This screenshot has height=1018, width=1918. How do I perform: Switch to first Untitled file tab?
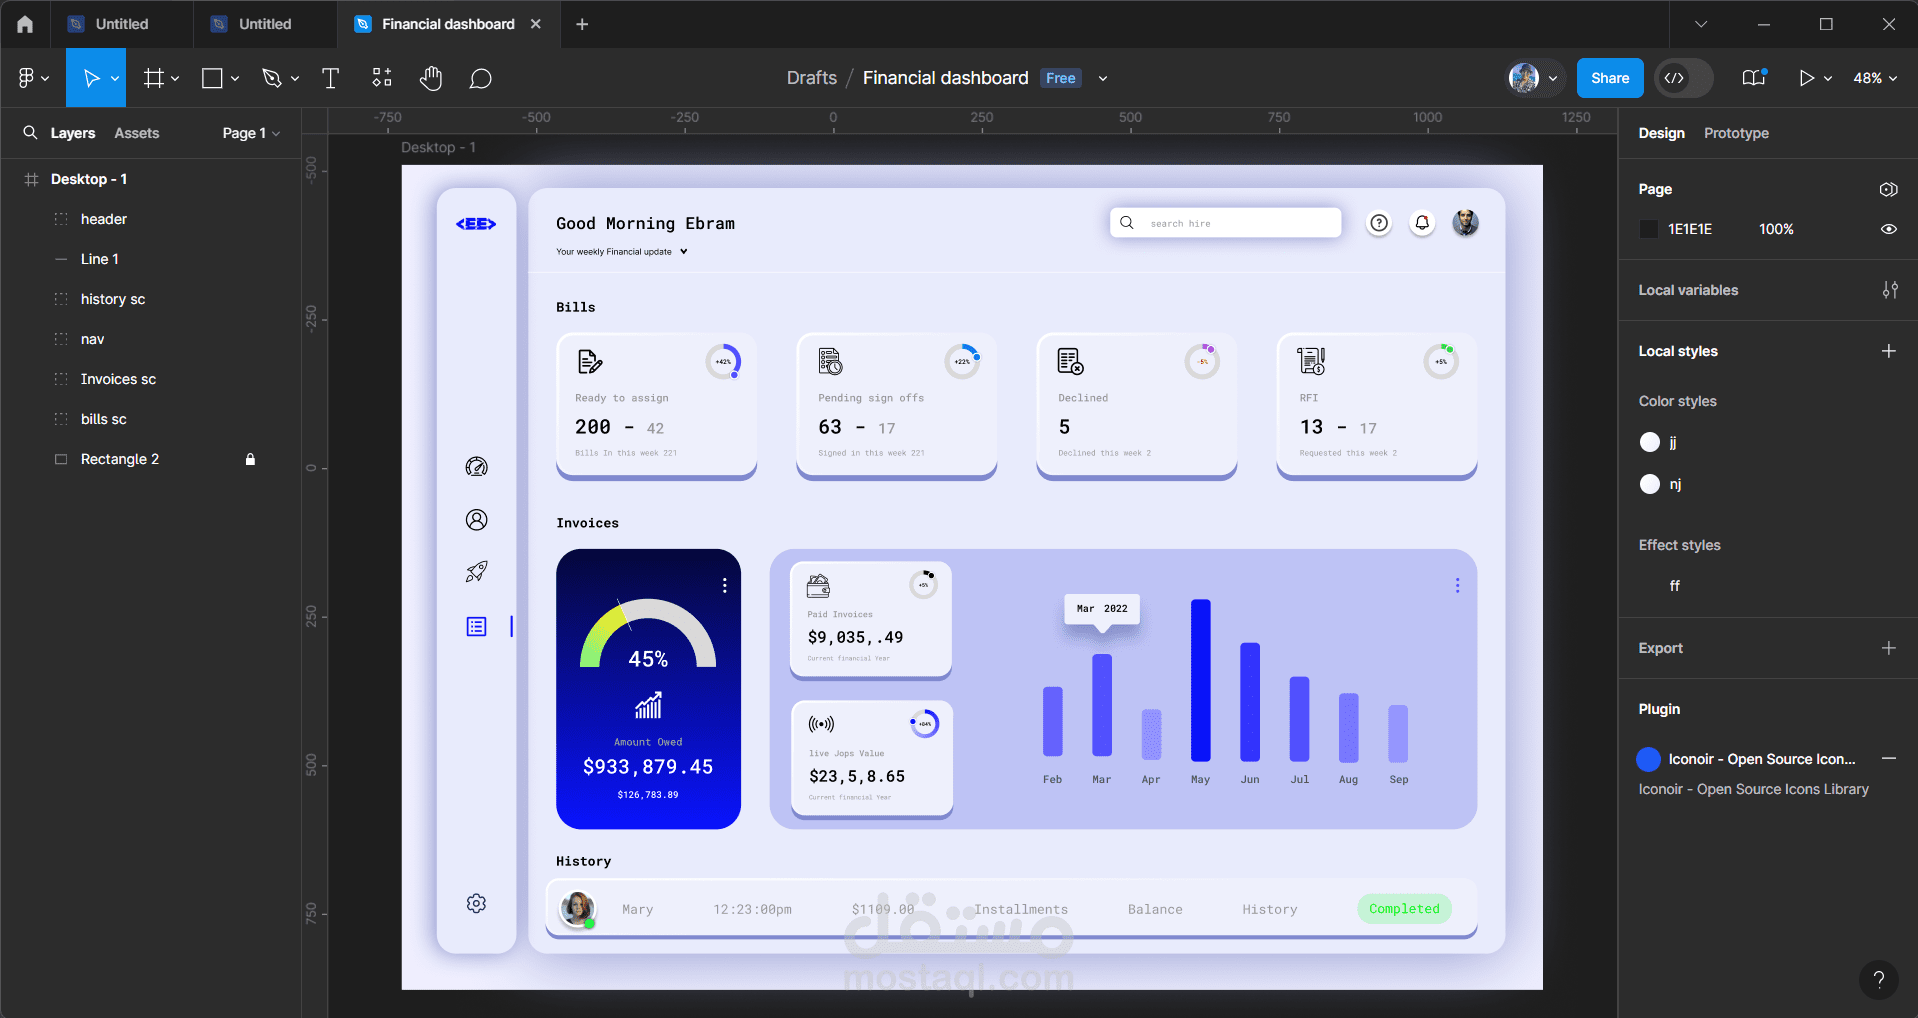coord(121,24)
